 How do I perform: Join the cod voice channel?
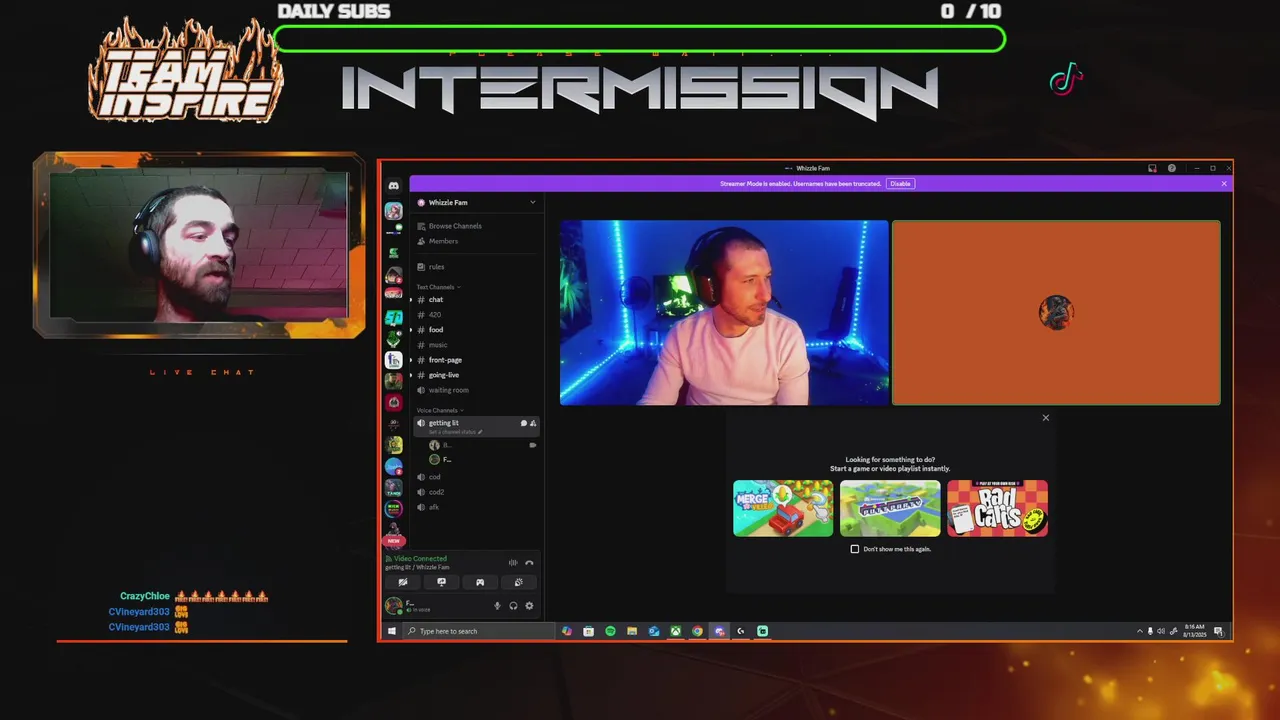click(476, 477)
